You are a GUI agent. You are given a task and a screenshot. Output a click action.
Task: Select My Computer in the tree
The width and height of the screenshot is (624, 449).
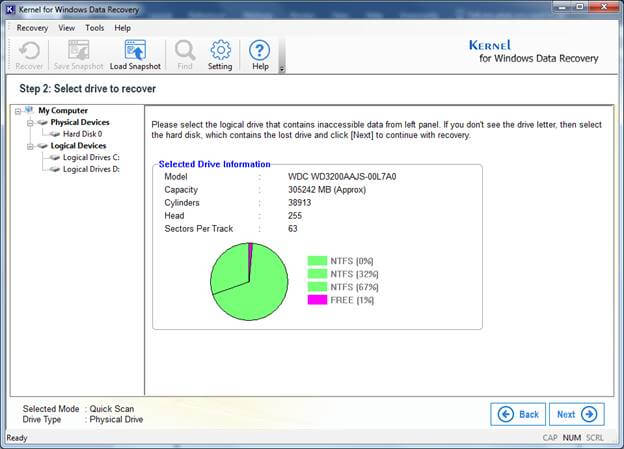[63, 110]
